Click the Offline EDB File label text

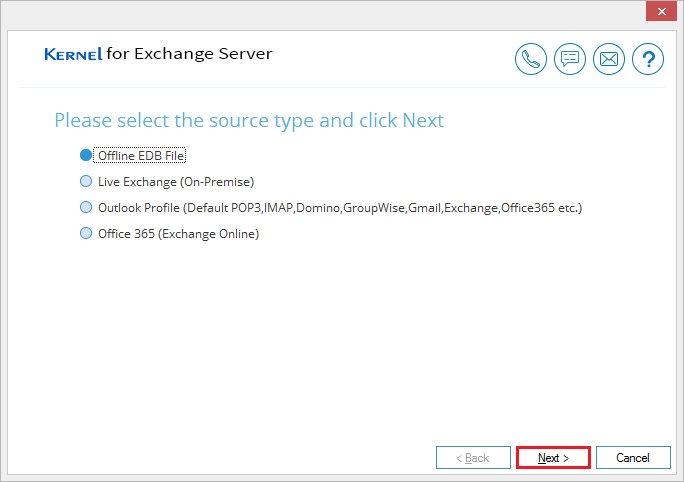[x=140, y=156]
